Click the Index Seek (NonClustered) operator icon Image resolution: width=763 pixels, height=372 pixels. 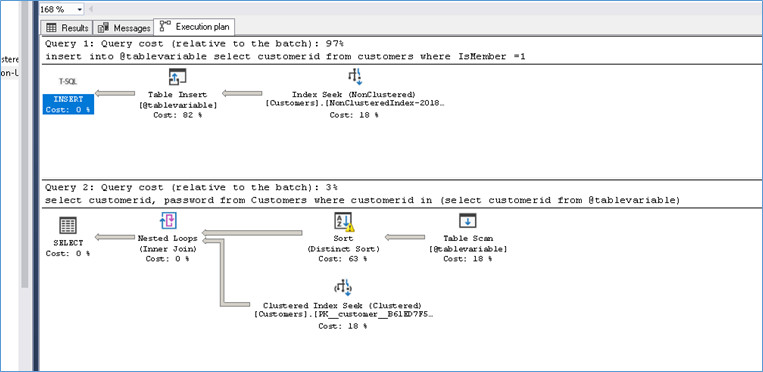[355, 76]
